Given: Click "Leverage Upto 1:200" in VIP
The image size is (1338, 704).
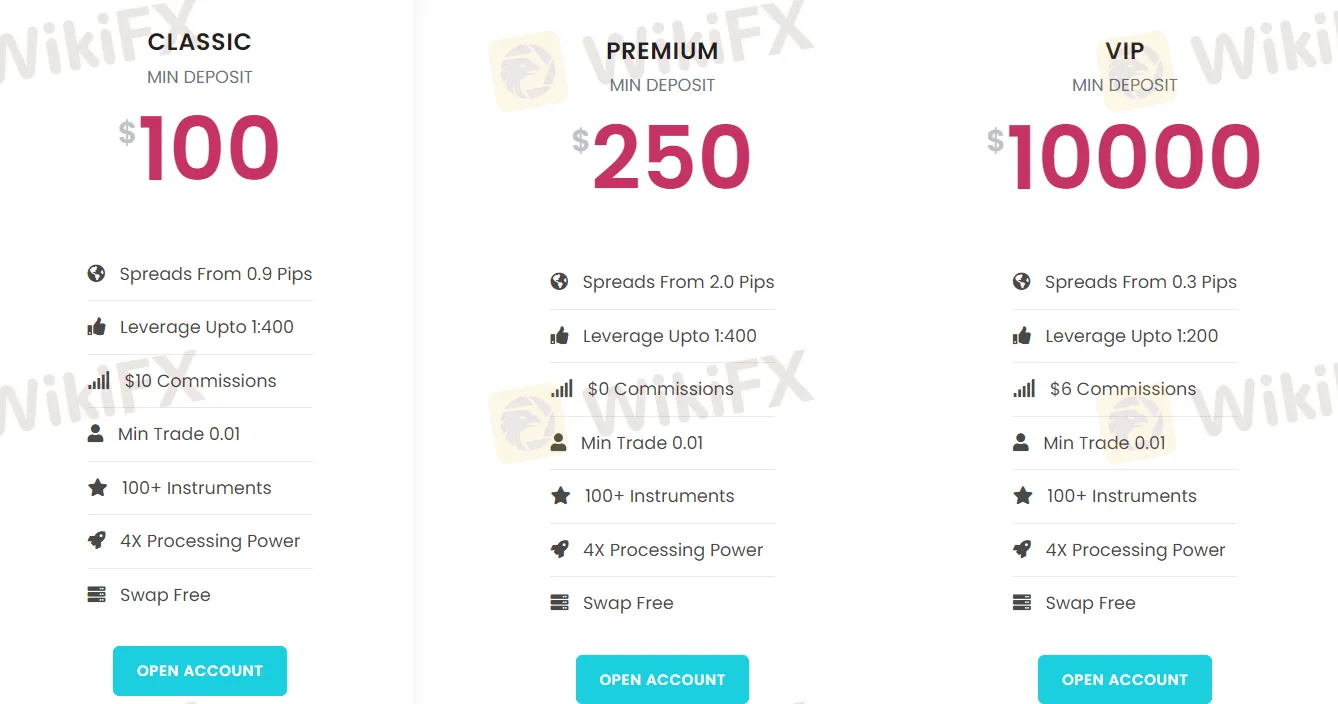Looking at the screenshot, I should pos(1131,336).
